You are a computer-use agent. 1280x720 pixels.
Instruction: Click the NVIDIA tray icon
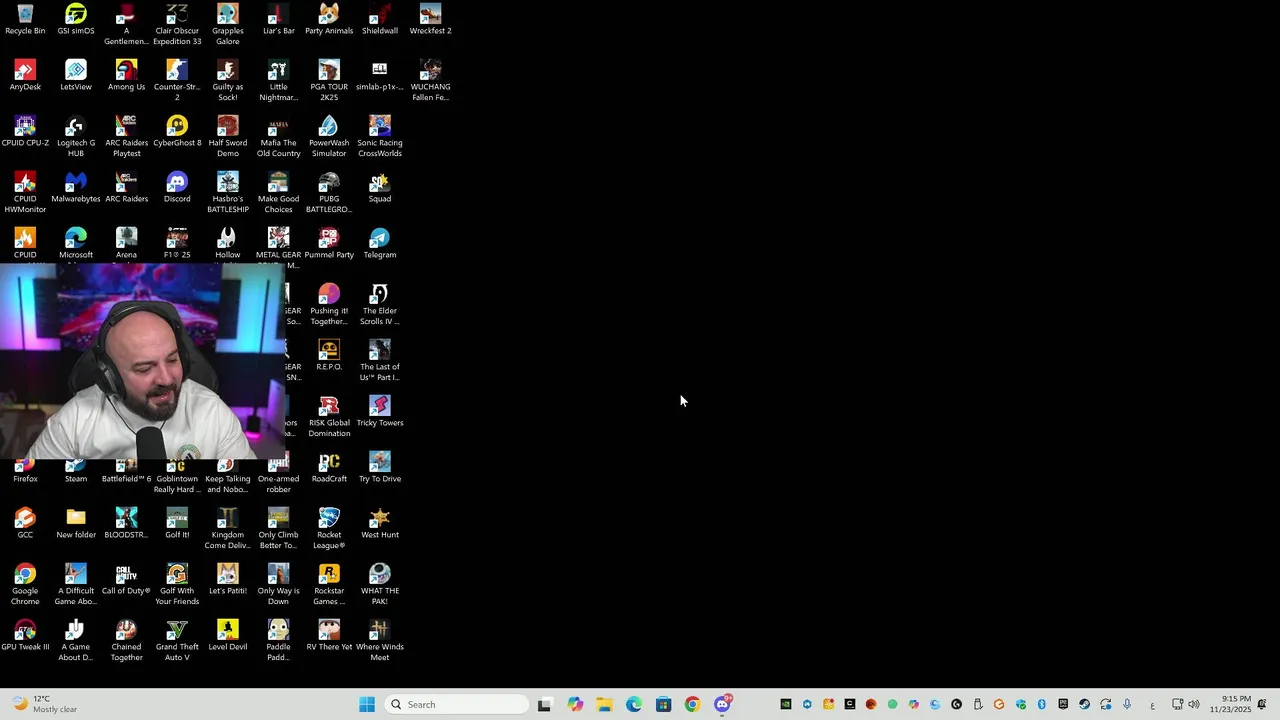[786, 705]
